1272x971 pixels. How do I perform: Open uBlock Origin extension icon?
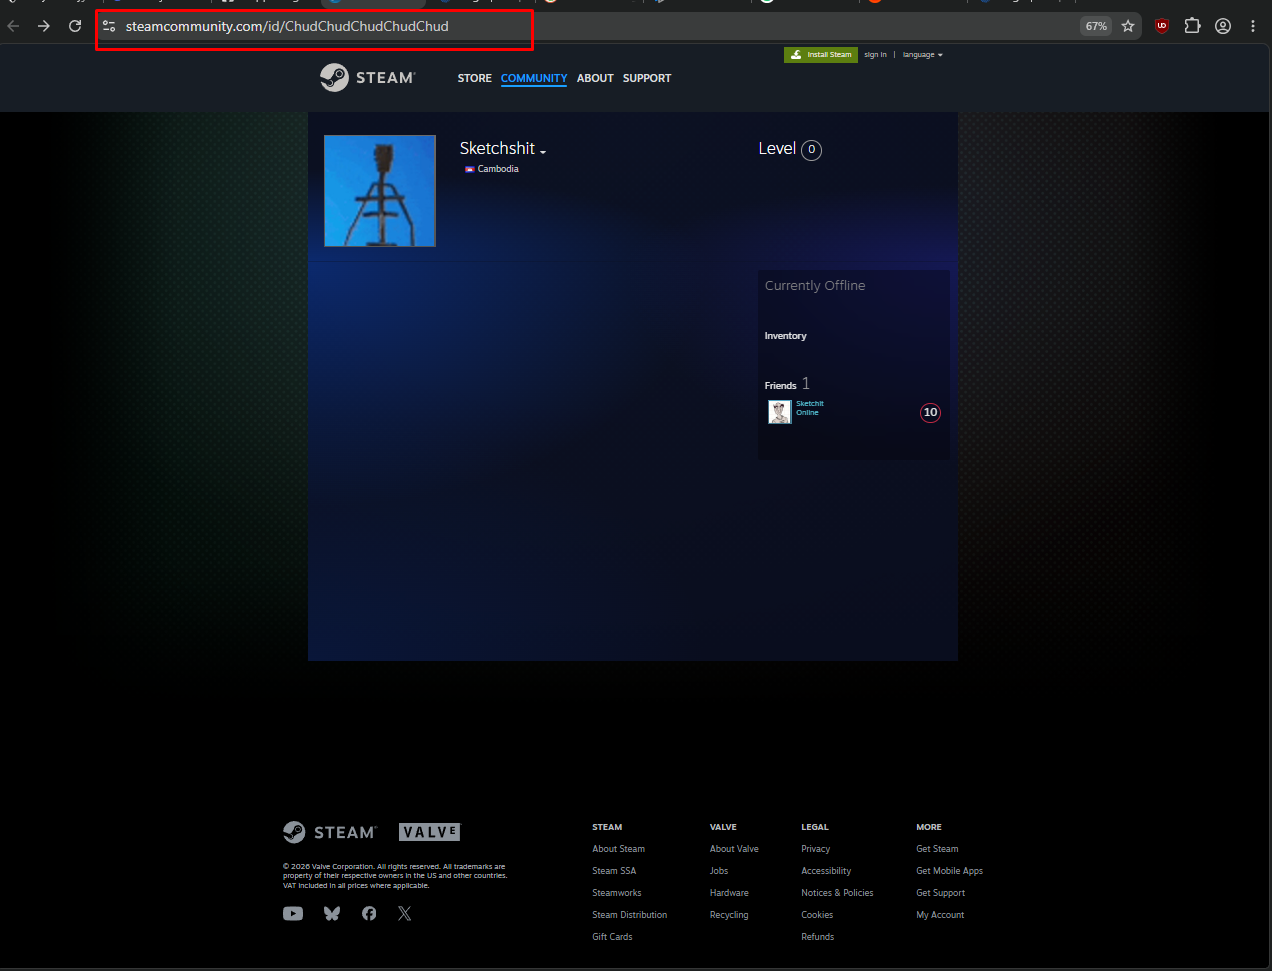pos(1162,26)
